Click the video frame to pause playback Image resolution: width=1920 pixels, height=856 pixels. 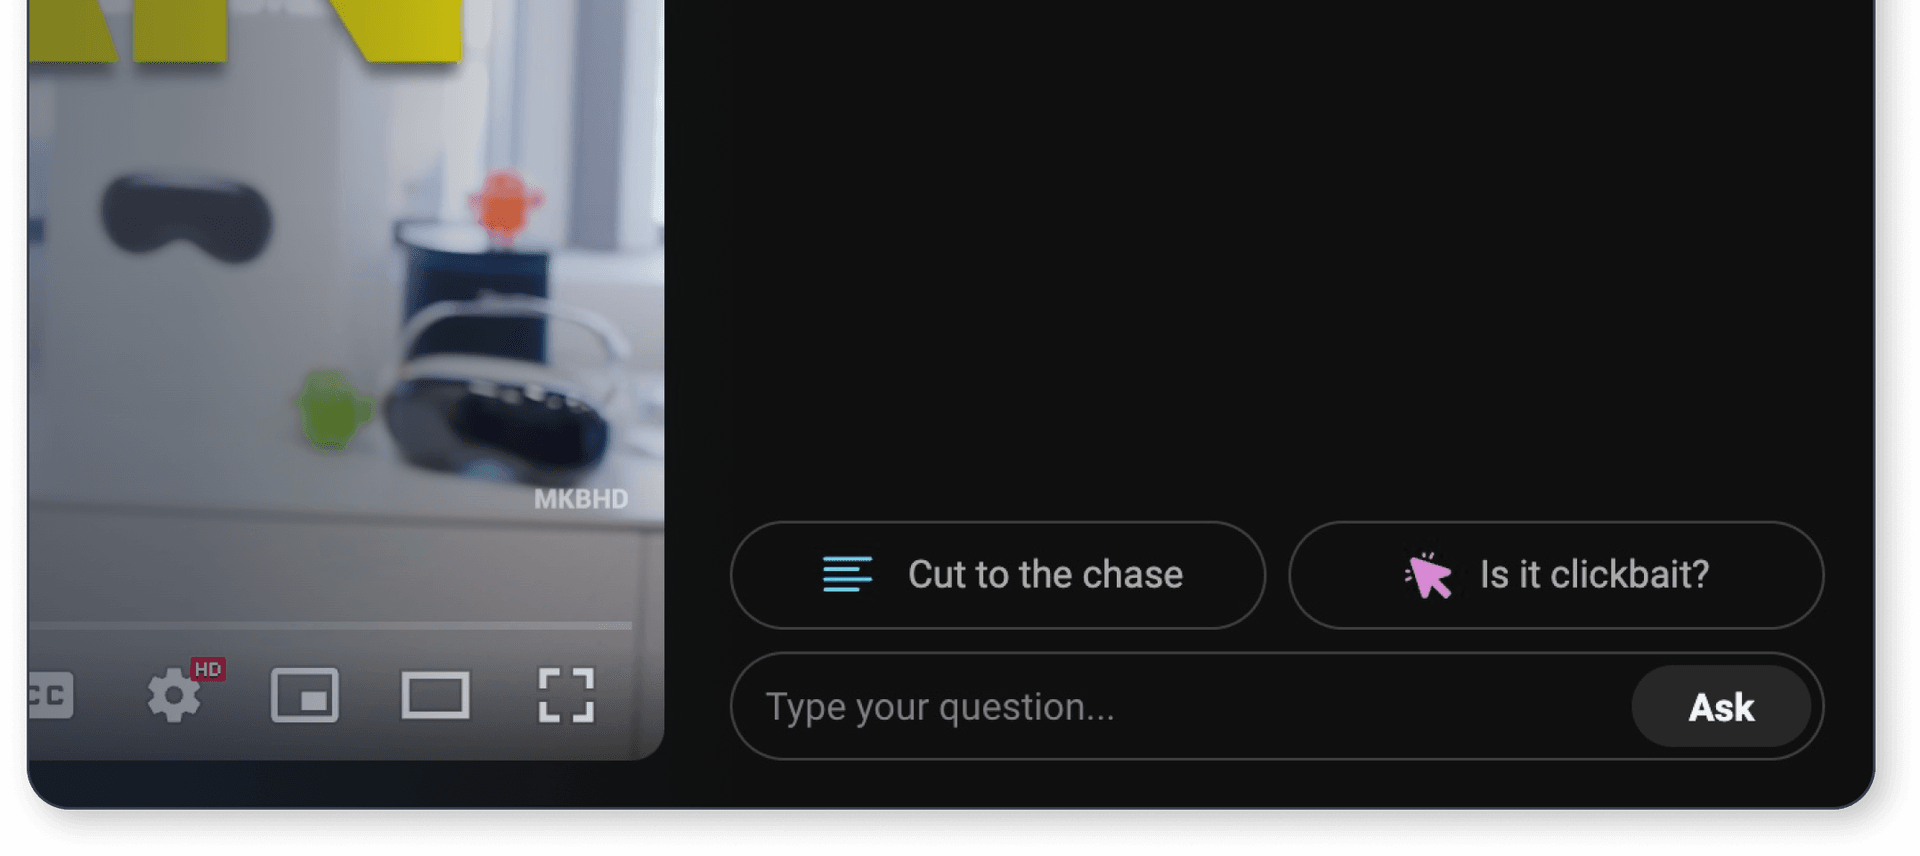346,330
